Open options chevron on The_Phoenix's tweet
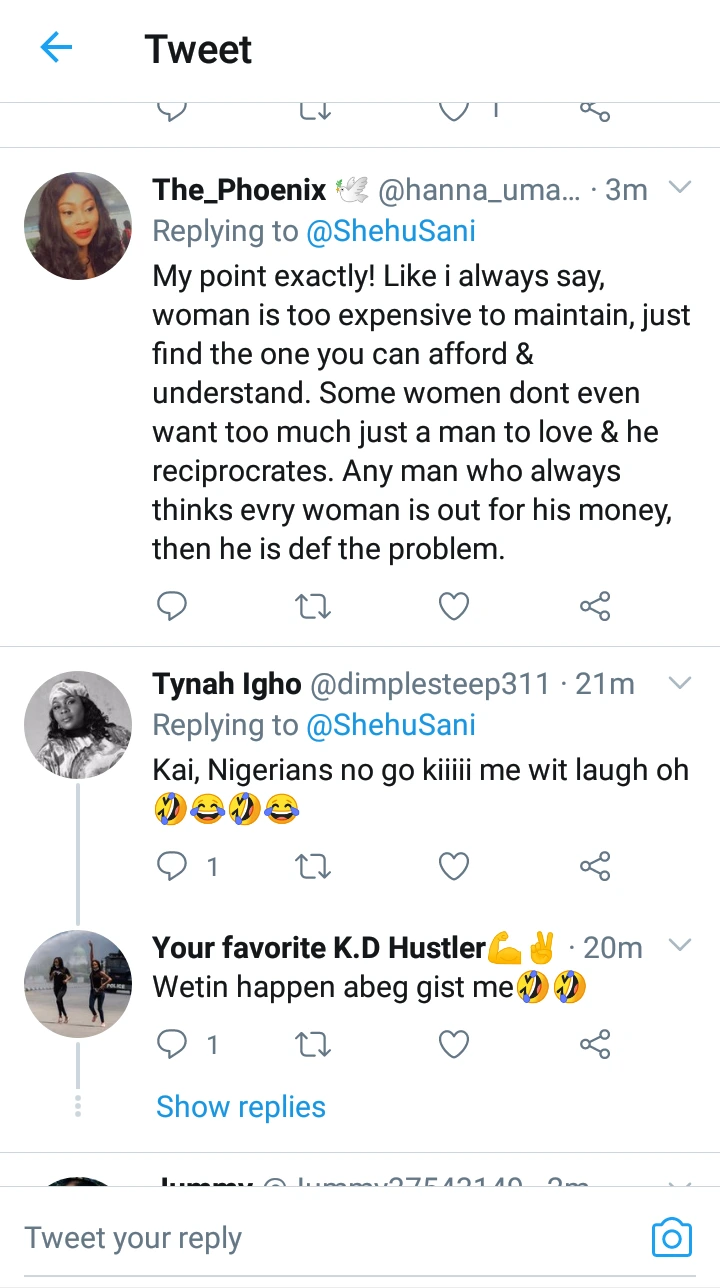 coord(680,188)
